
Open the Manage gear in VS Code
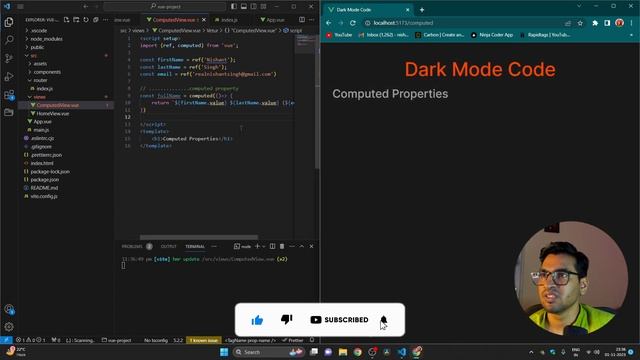click(x=9, y=327)
